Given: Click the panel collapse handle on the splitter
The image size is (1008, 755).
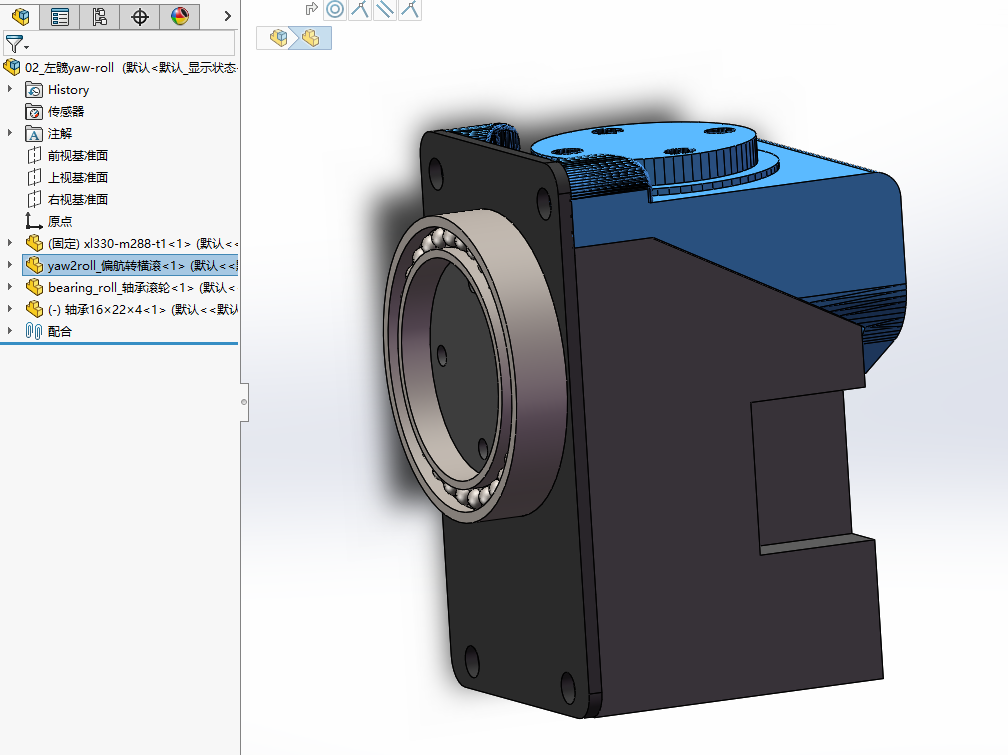Looking at the screenshot, I should point(244,402).
